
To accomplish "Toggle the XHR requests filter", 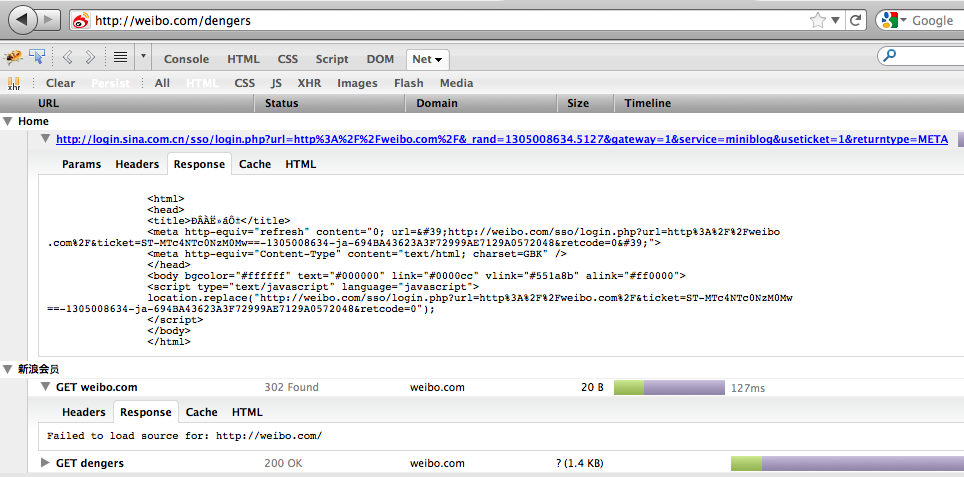I will point(309,83).
